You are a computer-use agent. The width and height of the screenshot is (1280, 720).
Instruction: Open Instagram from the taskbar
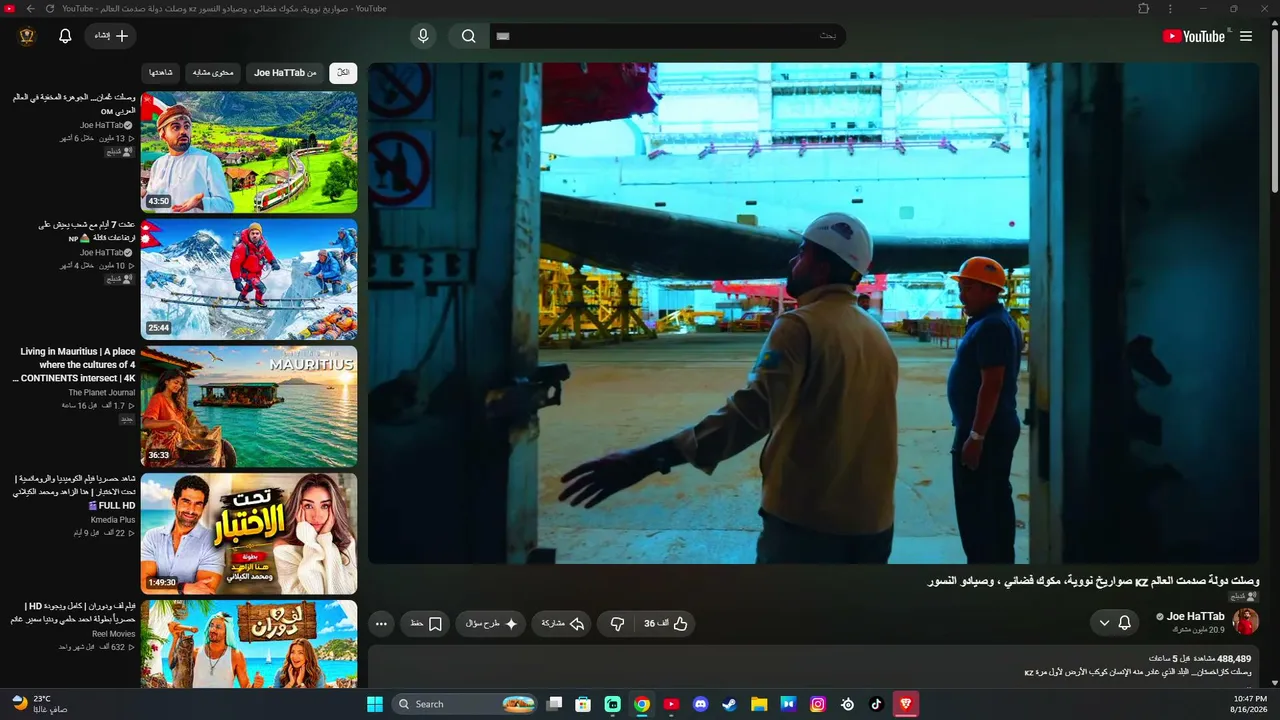pyautogui.click(x=818, y=704)
